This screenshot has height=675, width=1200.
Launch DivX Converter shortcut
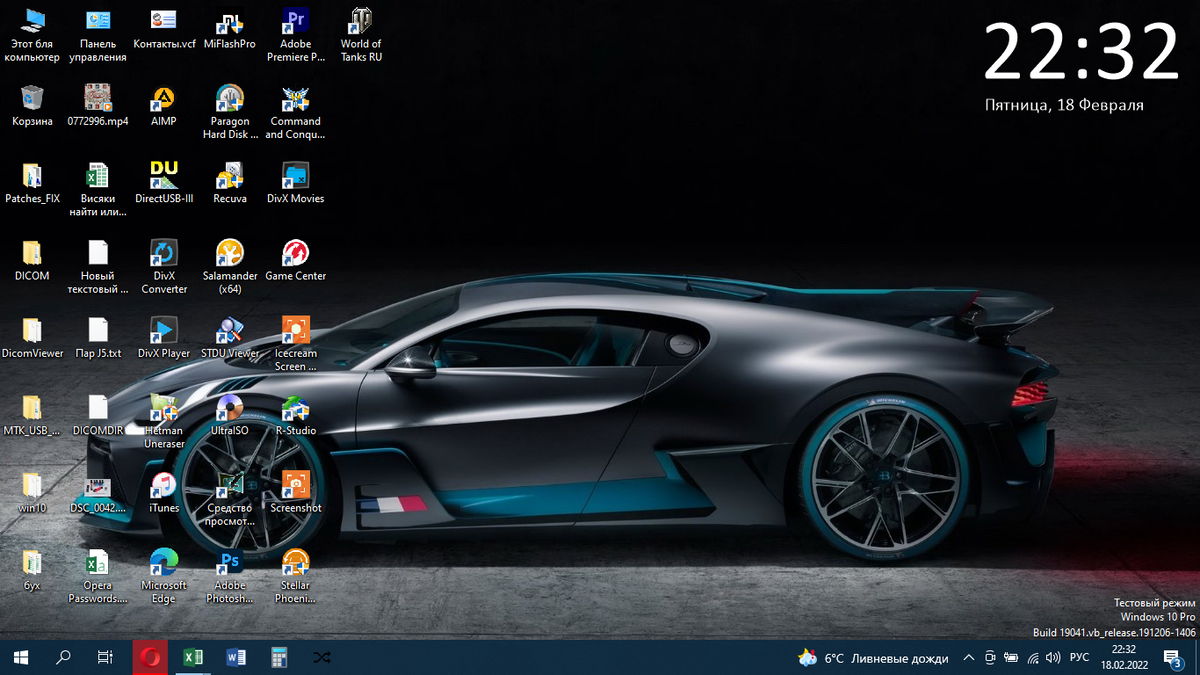[164, 266]
